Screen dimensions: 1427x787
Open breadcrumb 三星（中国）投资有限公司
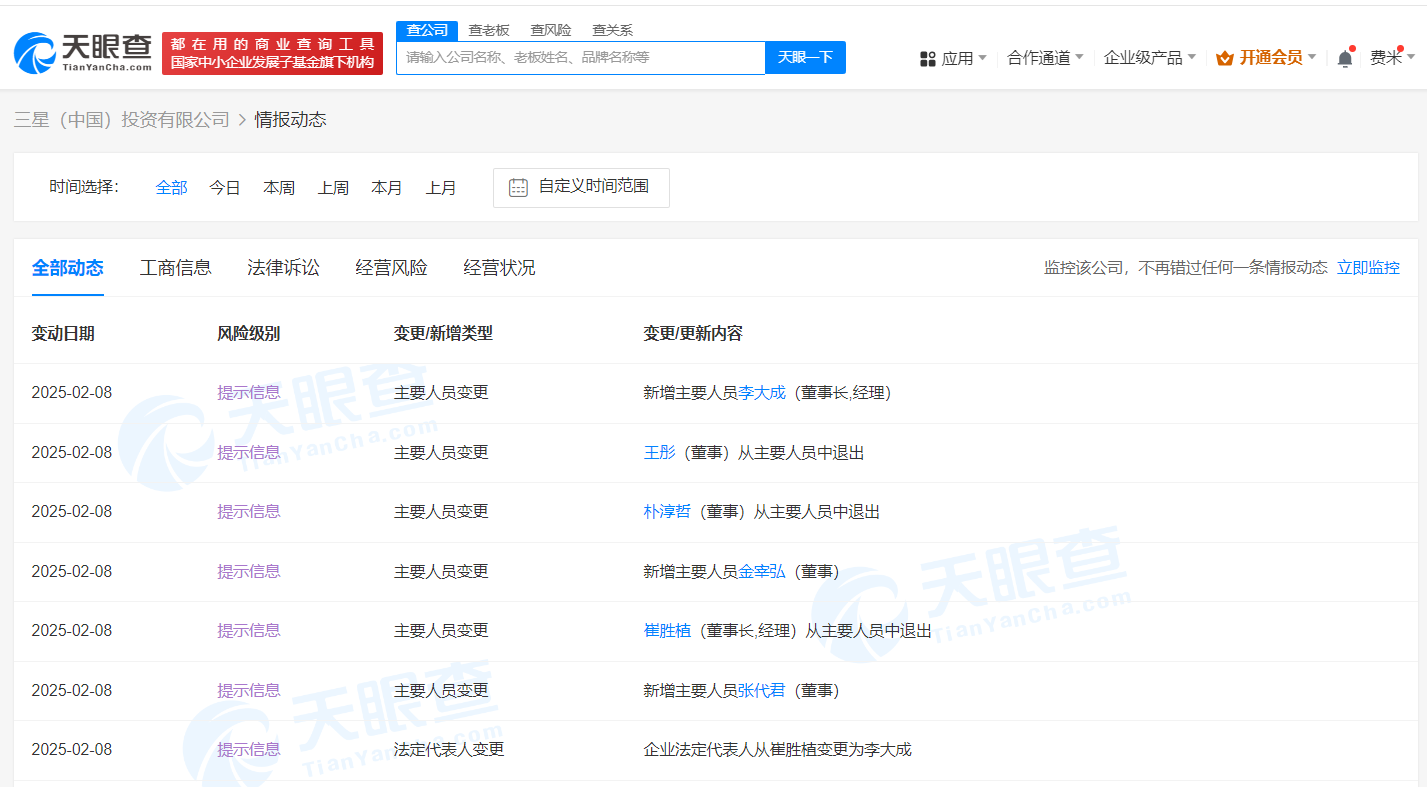[x=122, y=120]
